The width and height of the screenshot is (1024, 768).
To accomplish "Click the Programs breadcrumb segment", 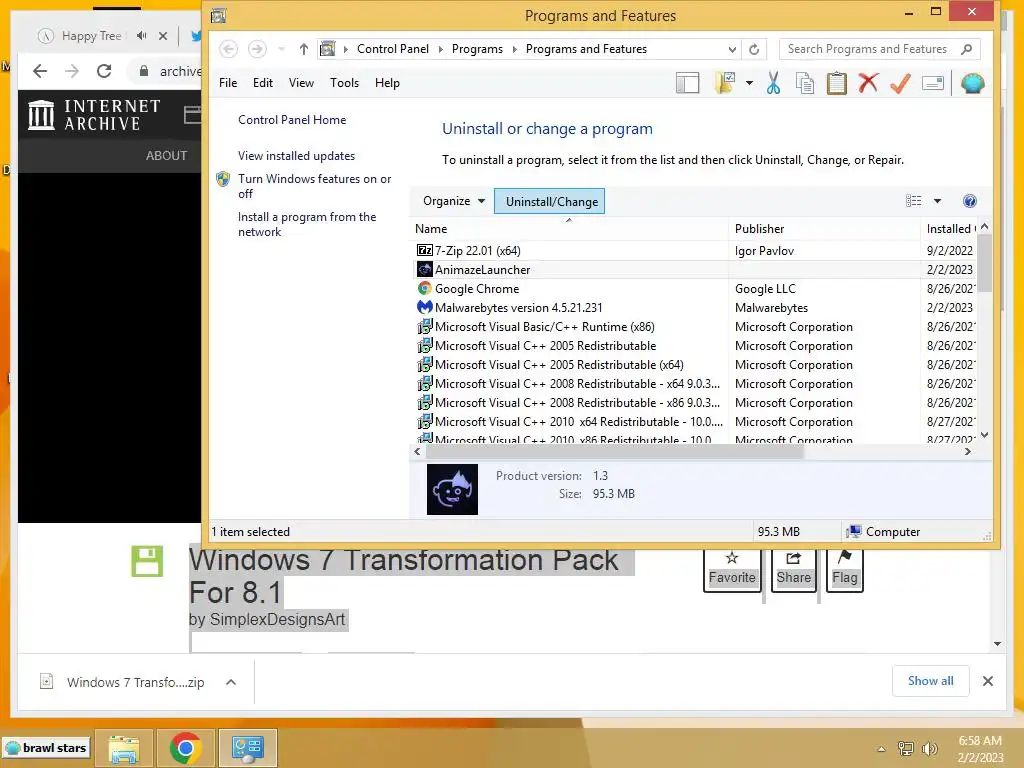I will tap(477, 49).
